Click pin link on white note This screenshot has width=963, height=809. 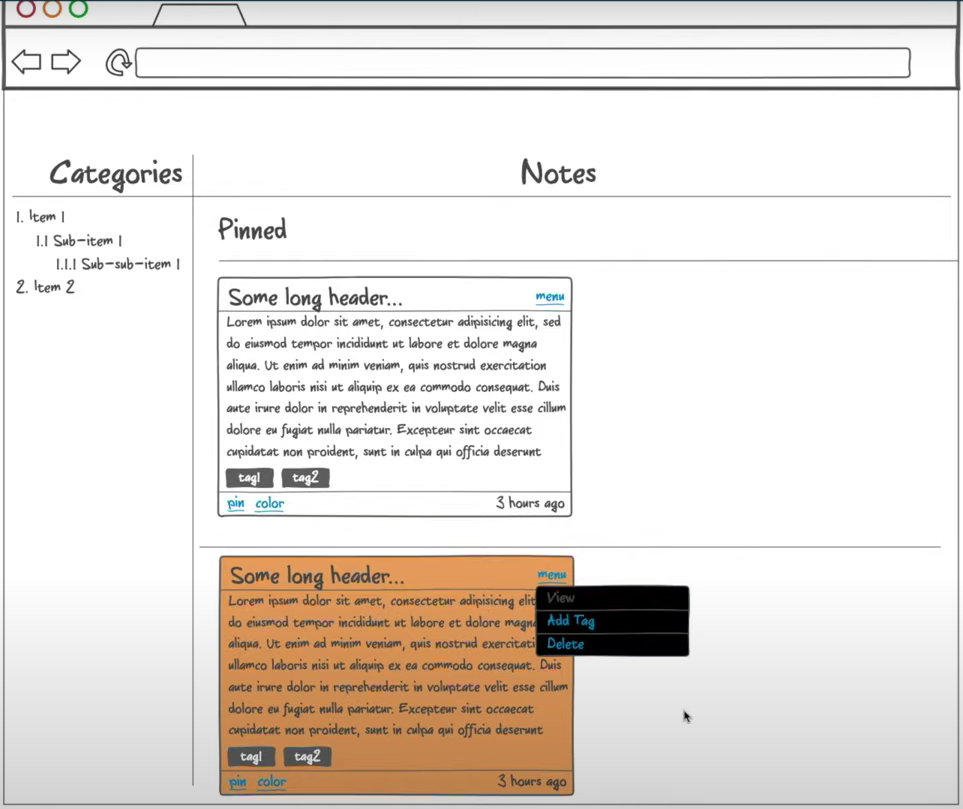tap(236, 504)
